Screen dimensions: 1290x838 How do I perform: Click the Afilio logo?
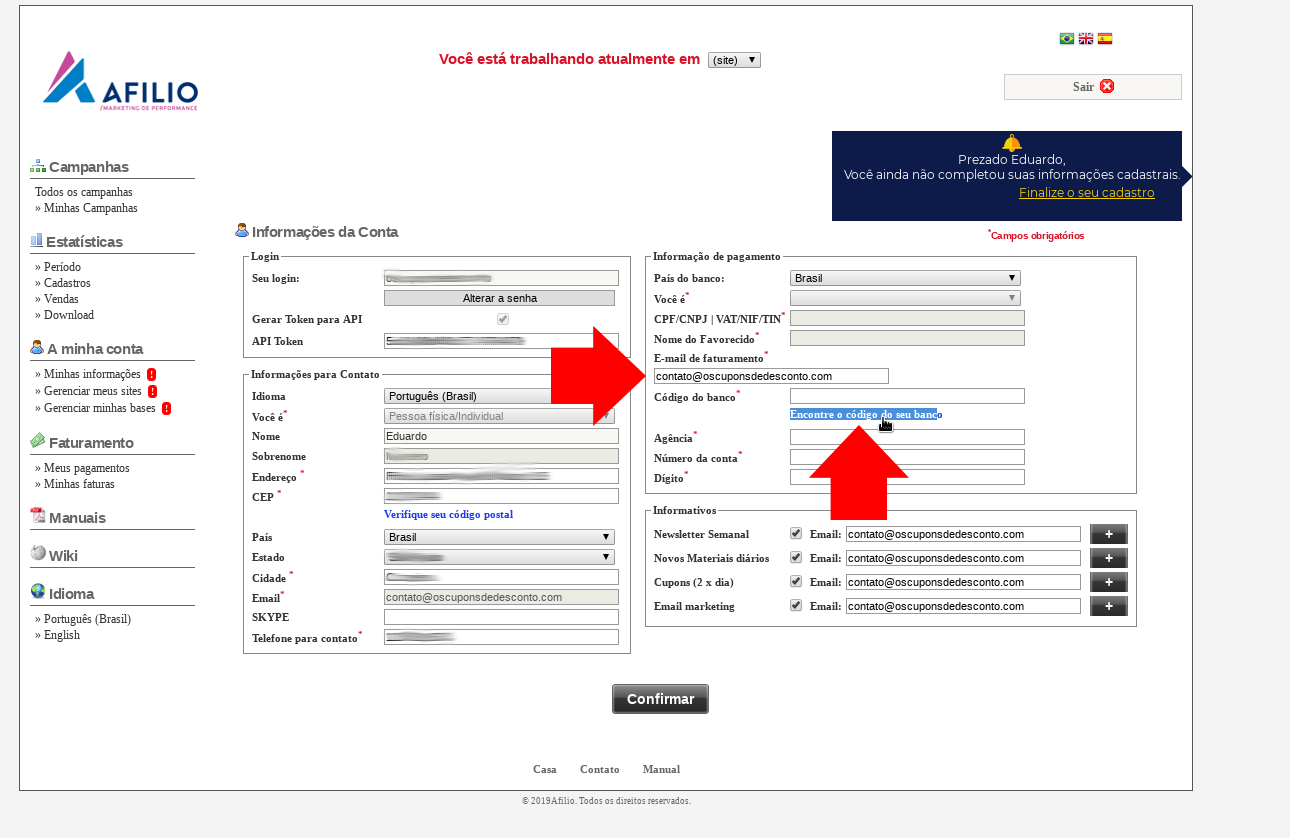click(x=120, y=81)
